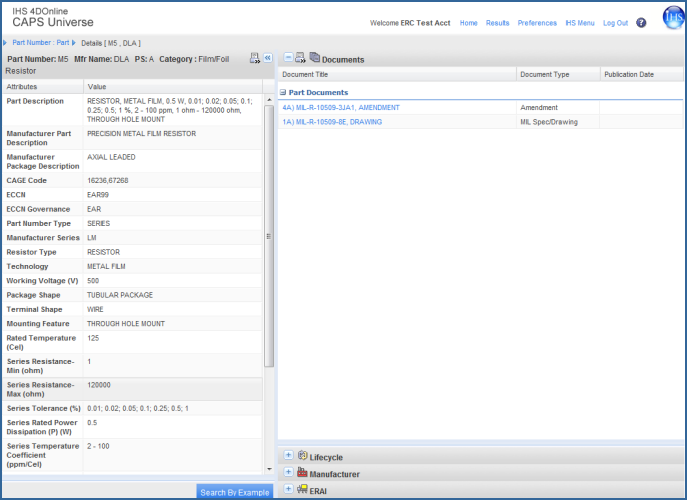Click export icon in part details header
Viewport: 687px width, 500px height.
(x=255, y=58)
